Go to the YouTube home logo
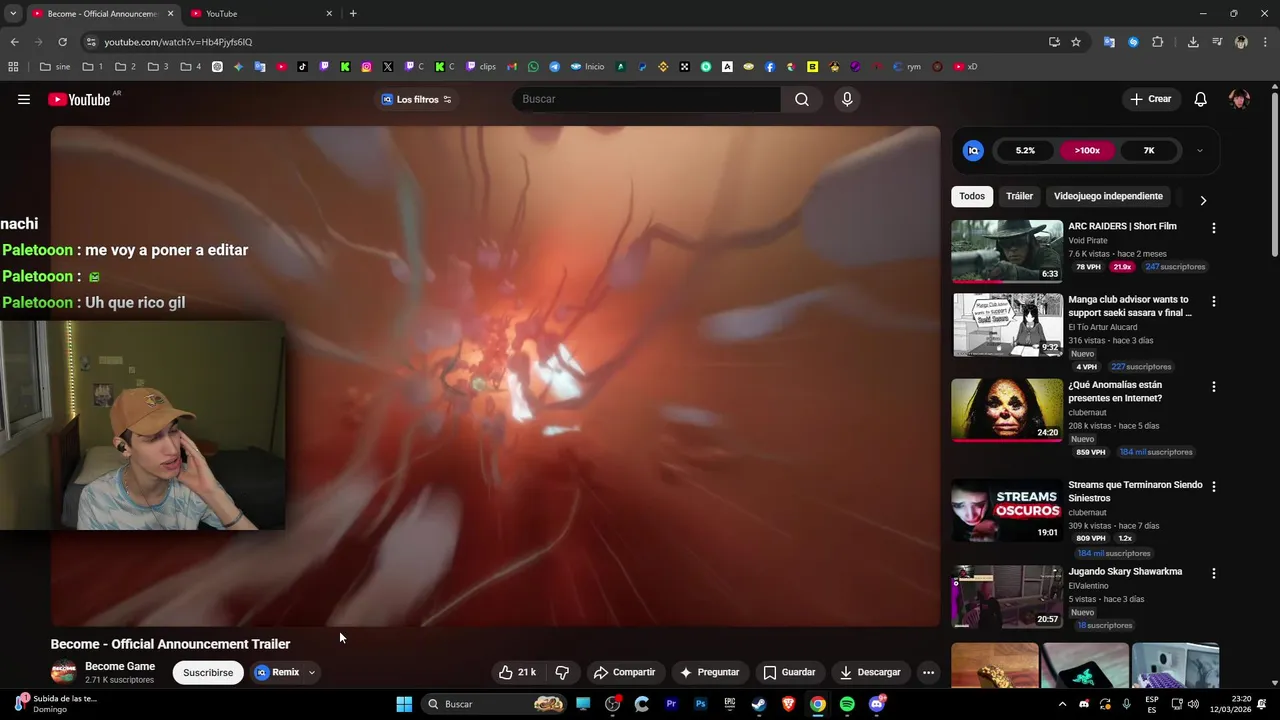This screenshot has height=720, width=1280. [x=79, y=99]
